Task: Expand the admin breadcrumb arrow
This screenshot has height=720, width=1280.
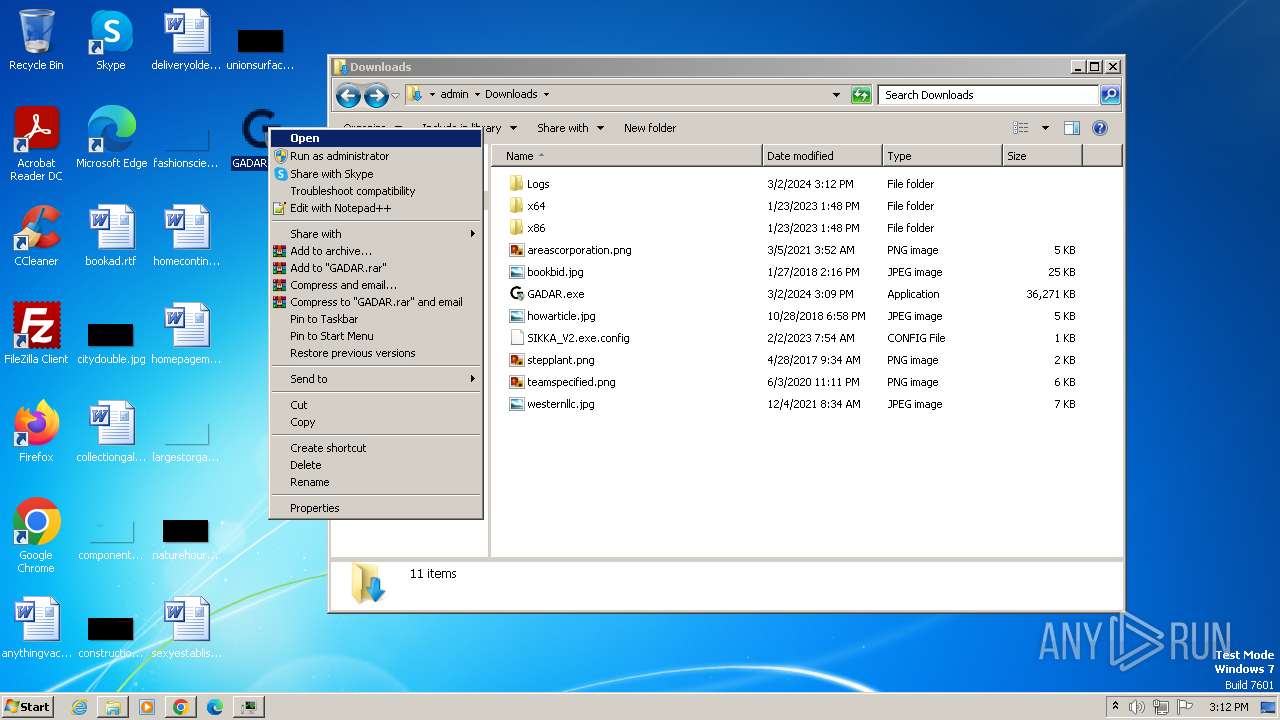Action: point(476,94)
